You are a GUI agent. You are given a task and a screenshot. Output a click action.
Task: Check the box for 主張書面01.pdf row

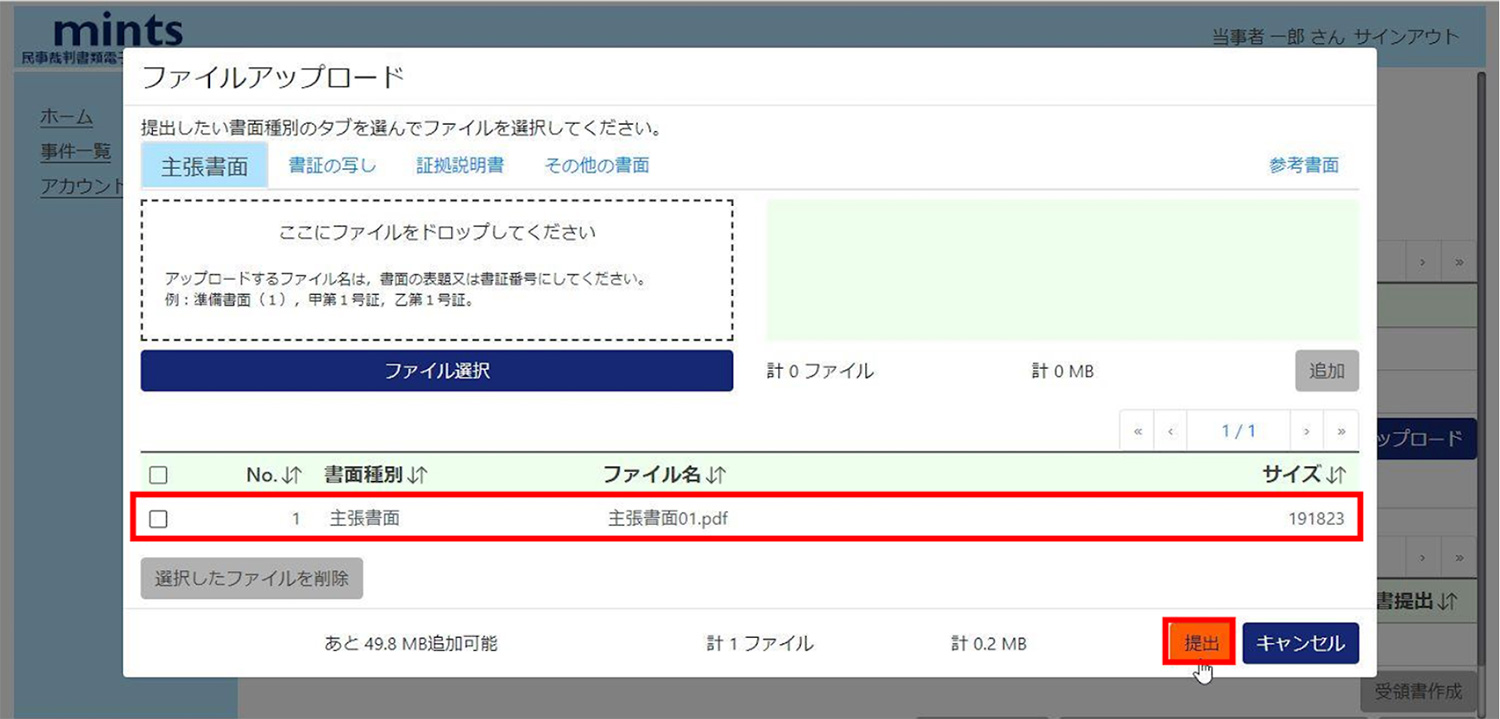point(158,519)
